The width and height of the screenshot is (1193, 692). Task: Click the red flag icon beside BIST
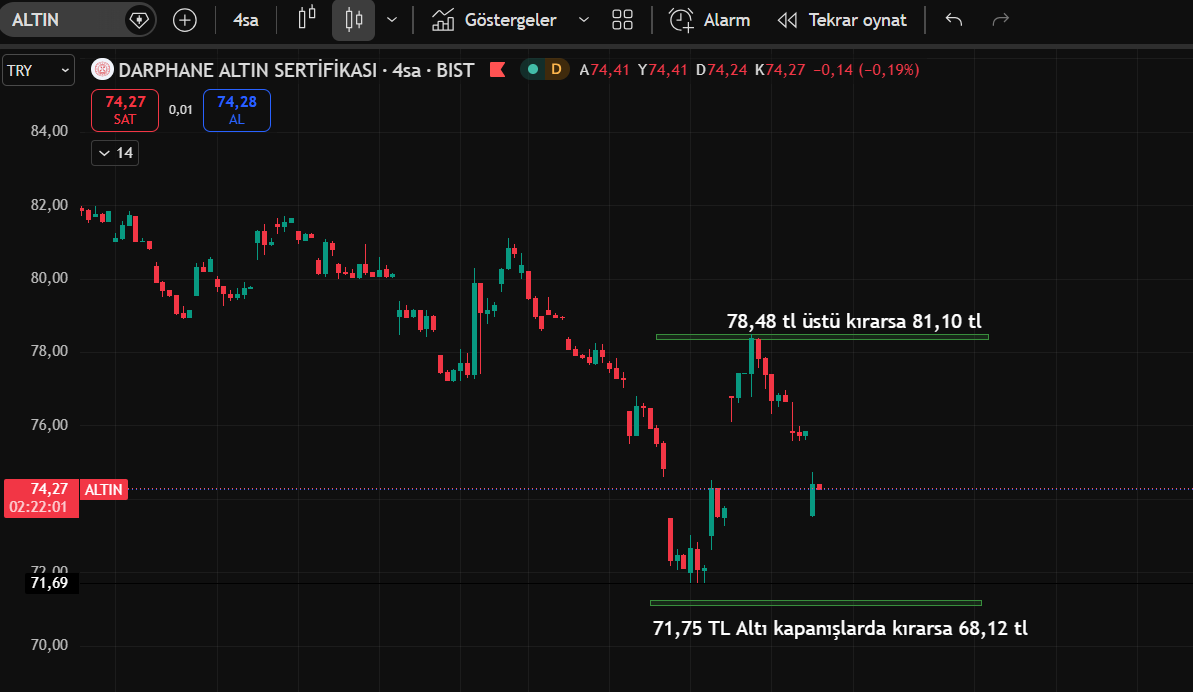498,70
